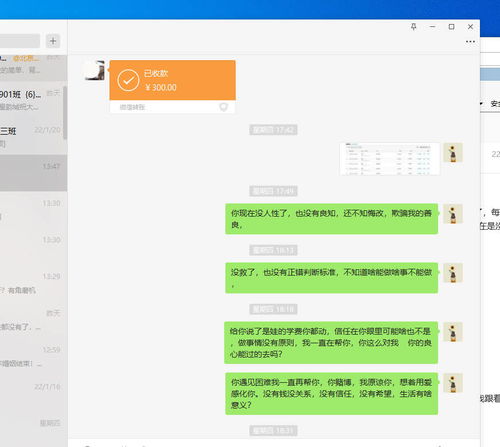Image resolution: width=500 pixels, height=447 pixels.
Task: Click avatar beside 你现在没人性了 message
Action: [x=453, y=214]
